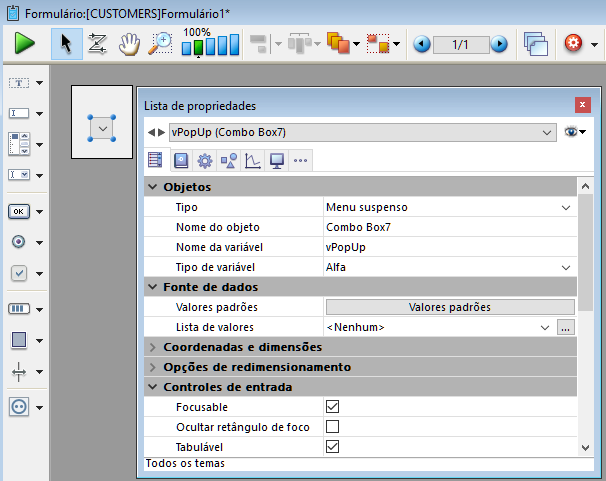Switch to the gear Actions property tab
The image size is (606, 481).
pyautogui.click(x=204, y=160)
